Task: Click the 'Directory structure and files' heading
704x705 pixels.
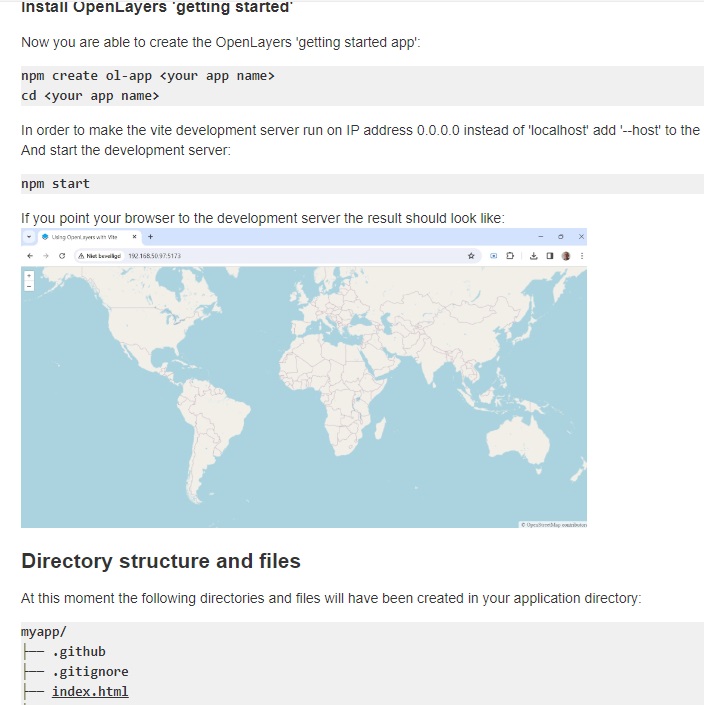Action: (161, 561)
